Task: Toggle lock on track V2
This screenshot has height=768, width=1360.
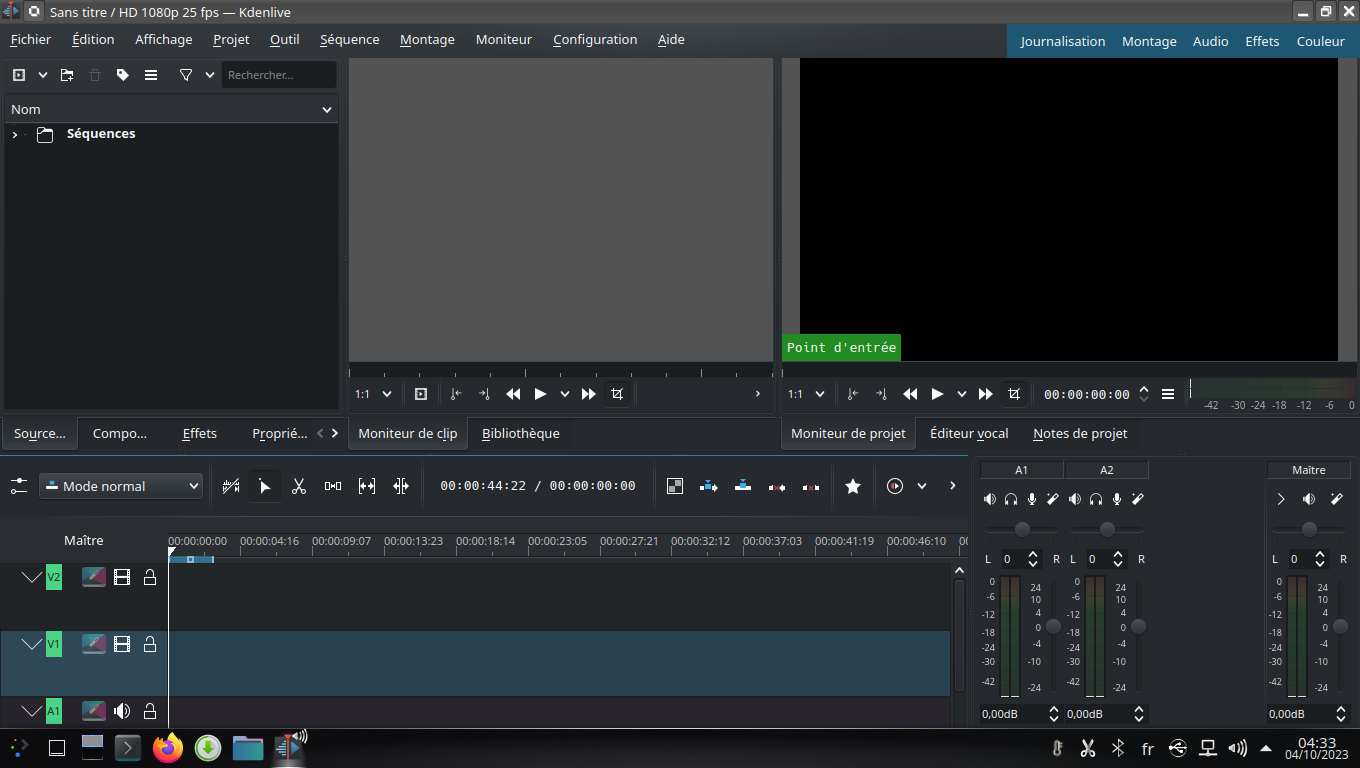Action: (150, 577)
